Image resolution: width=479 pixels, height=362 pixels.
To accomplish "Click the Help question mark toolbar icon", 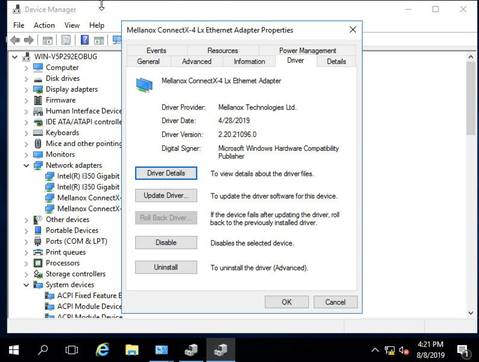I will pos(85,40).
